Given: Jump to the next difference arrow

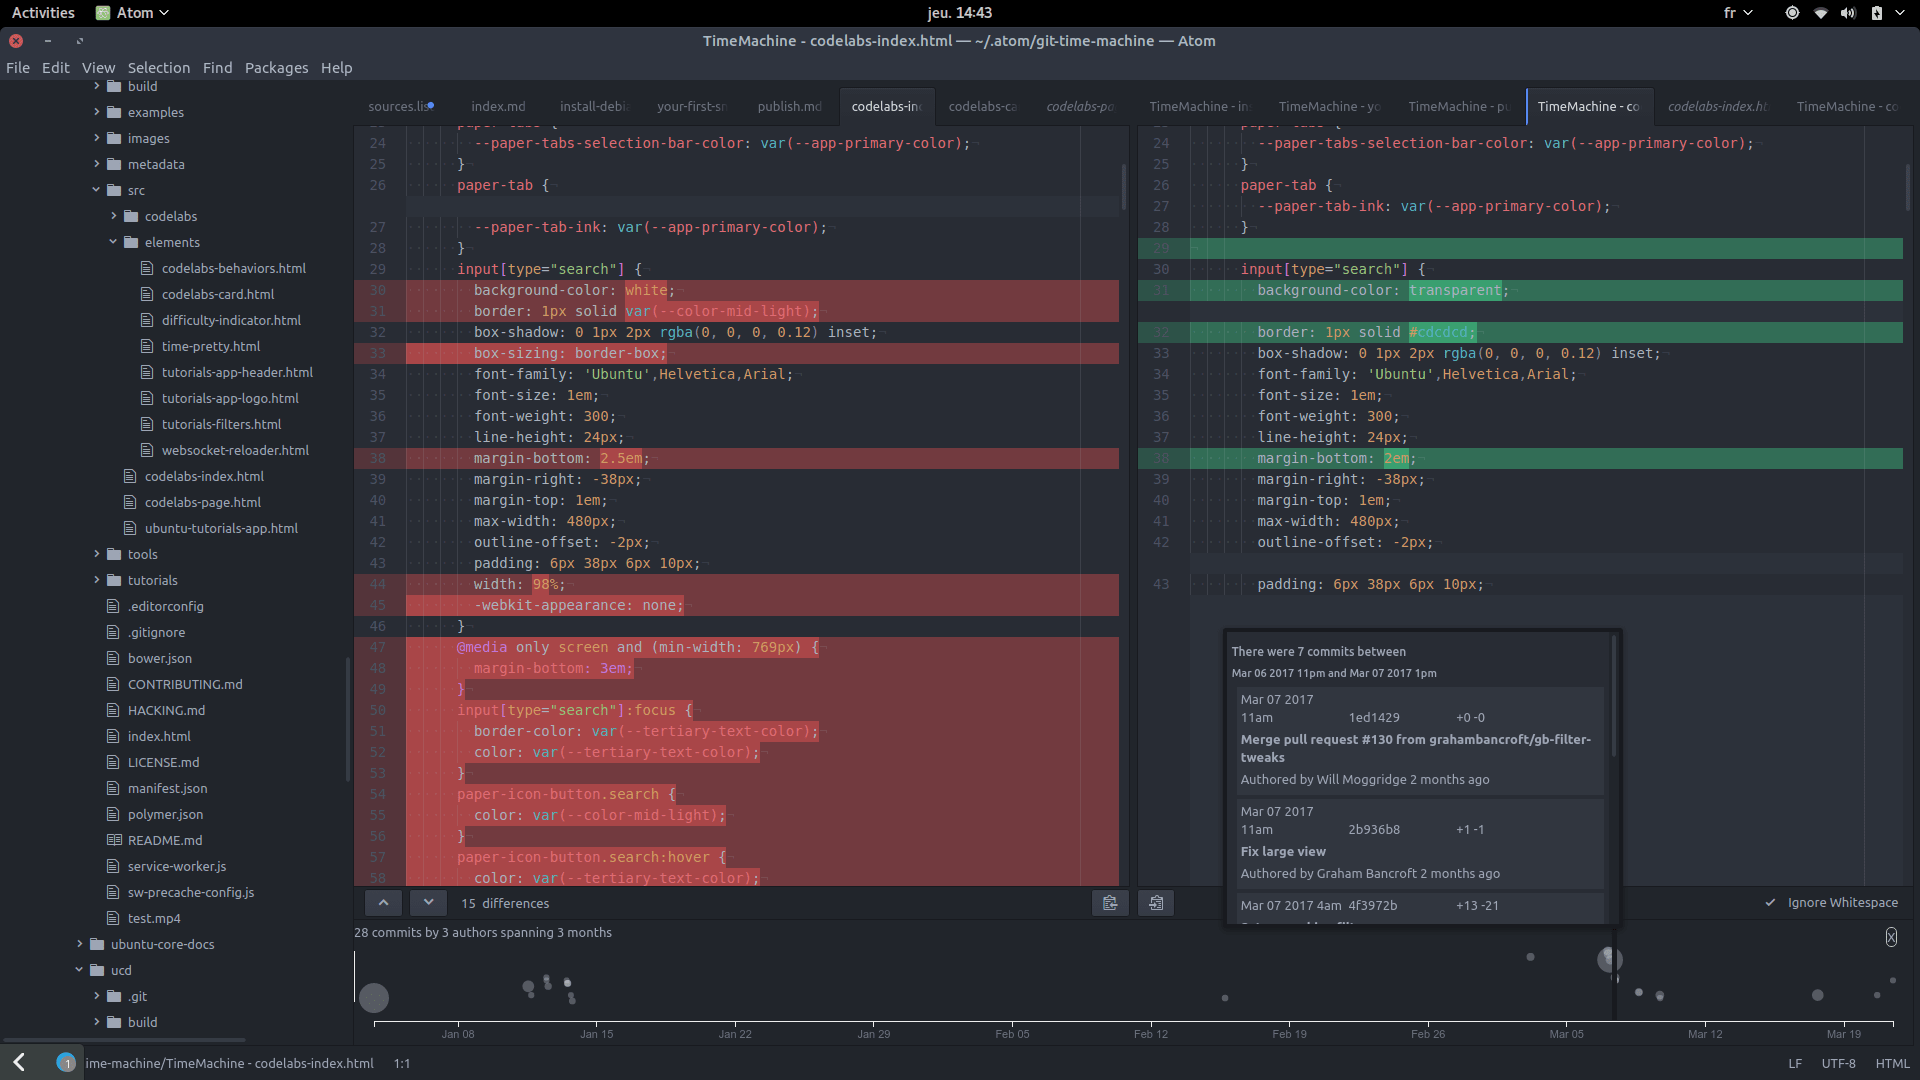Looking at the screenshot, I should [x=428, y=903].
